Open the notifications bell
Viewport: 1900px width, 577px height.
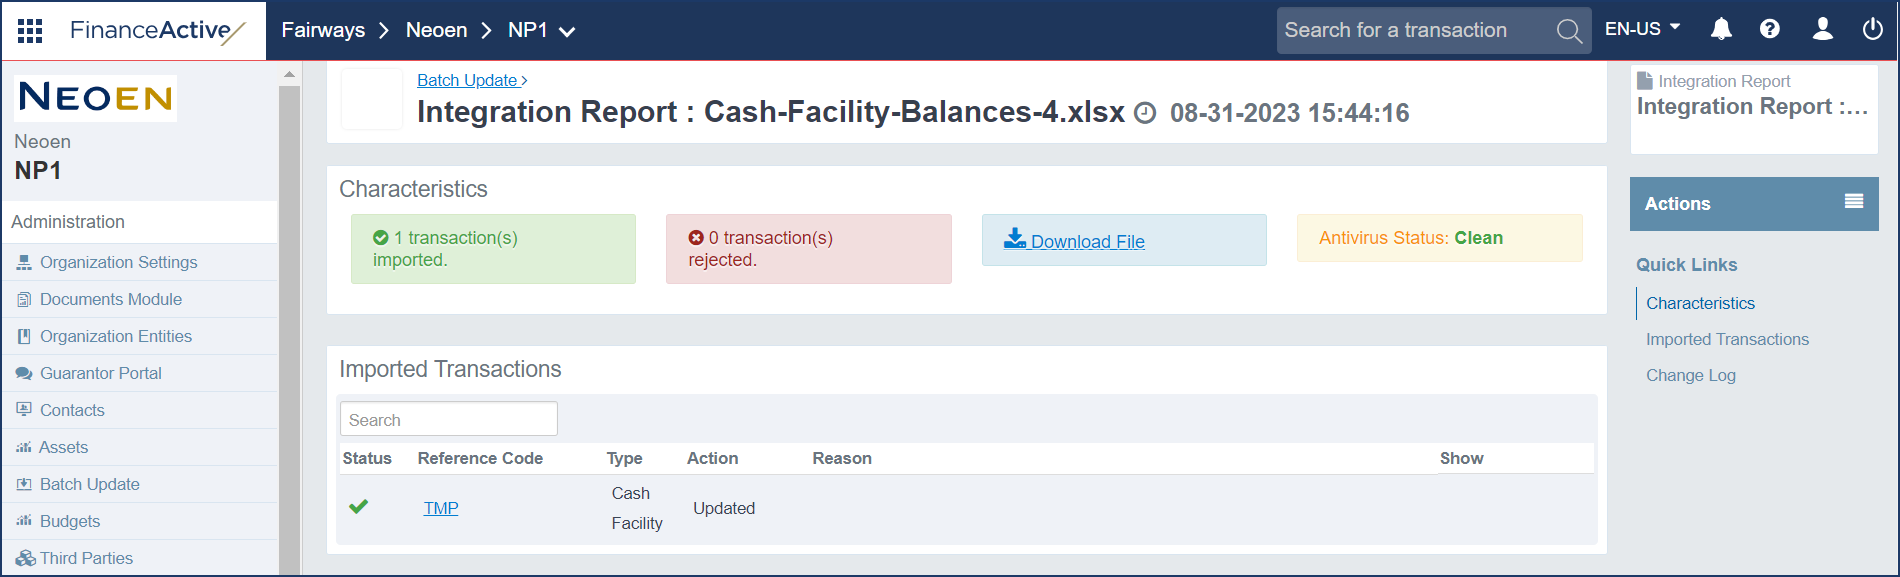coord(1720,29)
